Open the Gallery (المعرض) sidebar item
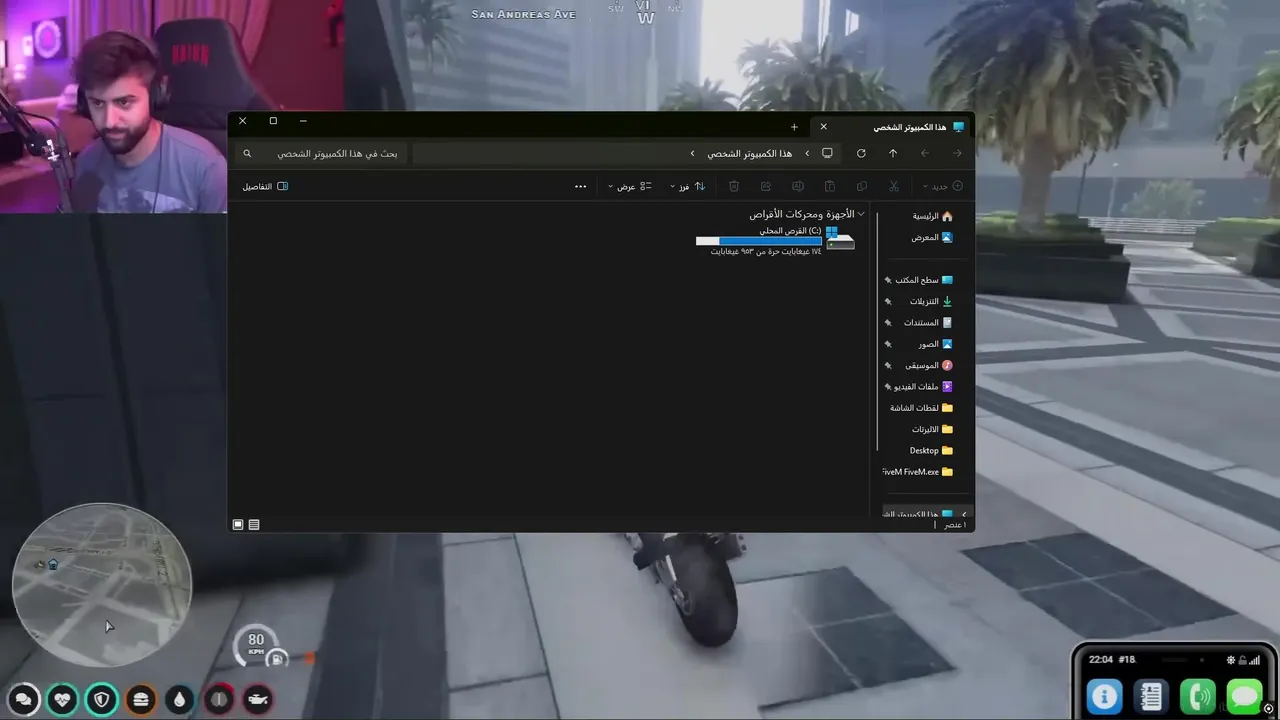The height and width of the screenshot is (720, 1280). [x=932, y=237]
